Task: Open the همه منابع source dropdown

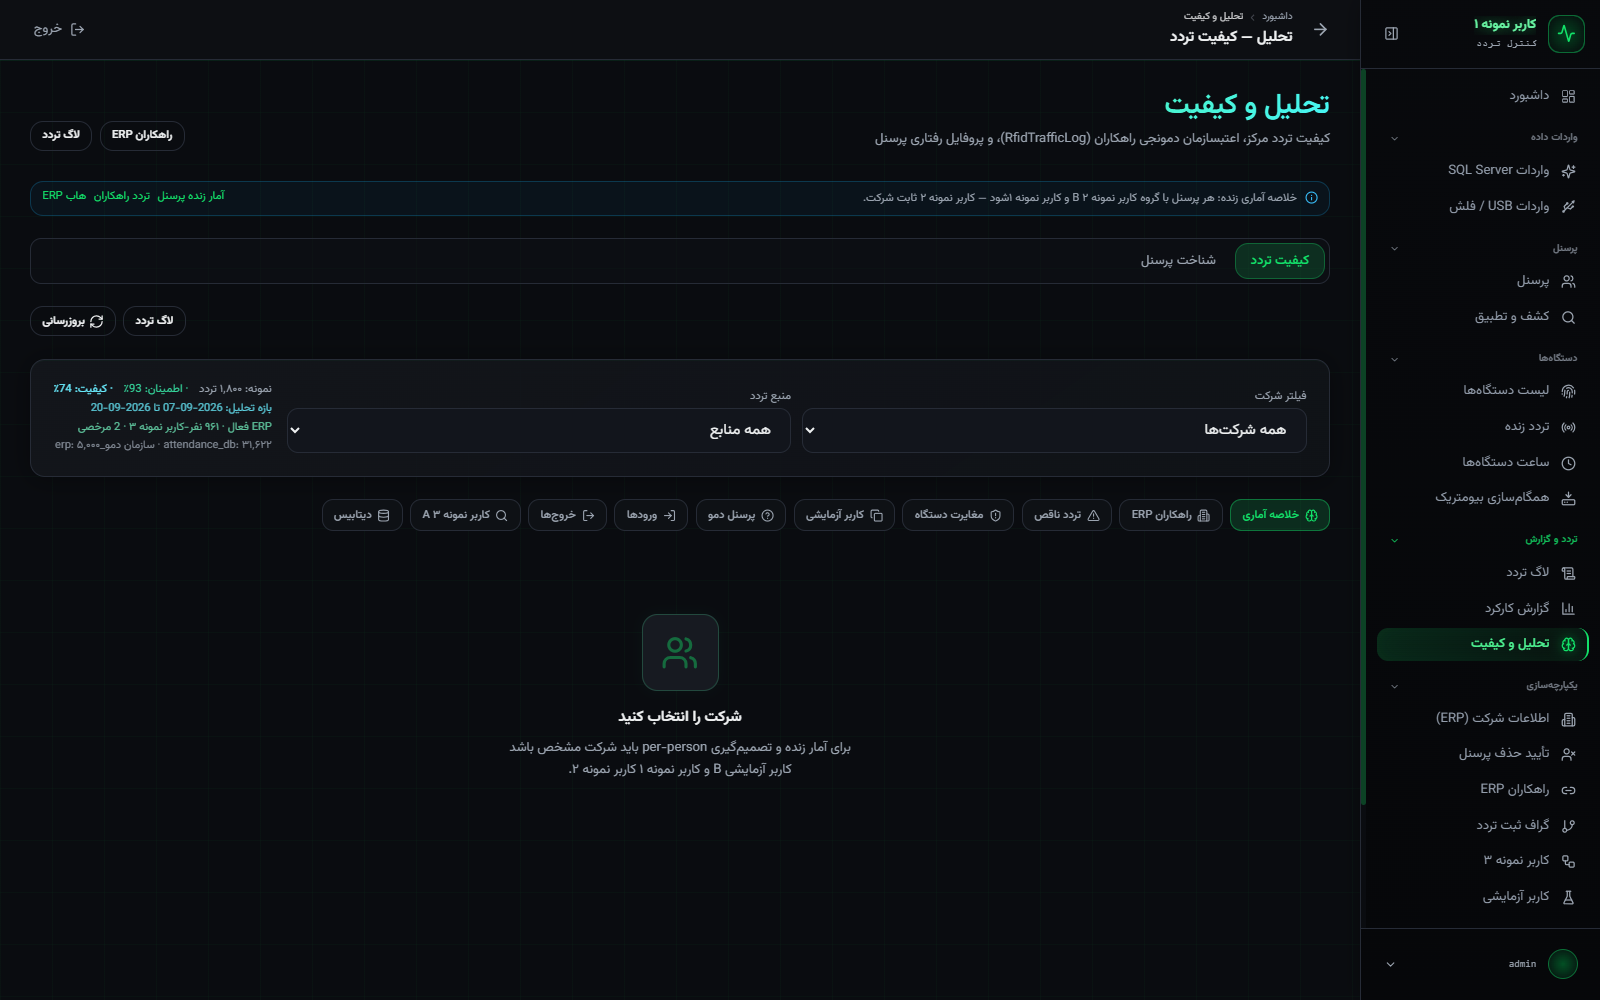Action: pyautogui.click(x=539, y=430)
